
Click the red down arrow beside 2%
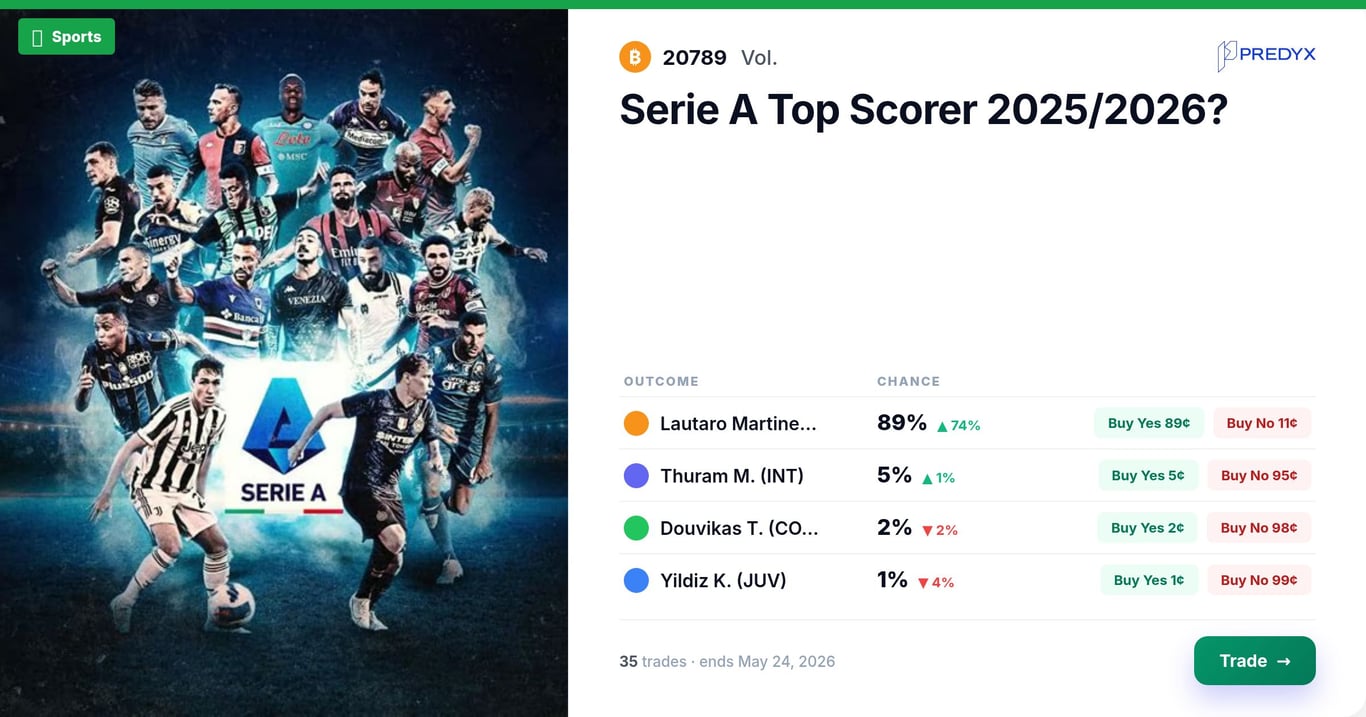coord(927,530)
